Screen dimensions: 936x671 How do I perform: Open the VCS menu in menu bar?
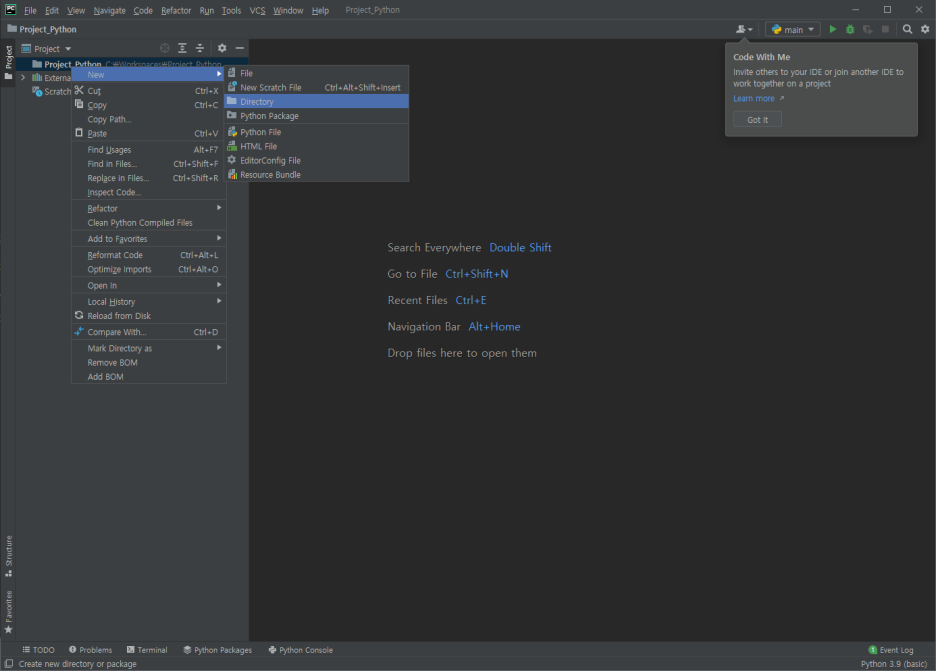(257, 10)
